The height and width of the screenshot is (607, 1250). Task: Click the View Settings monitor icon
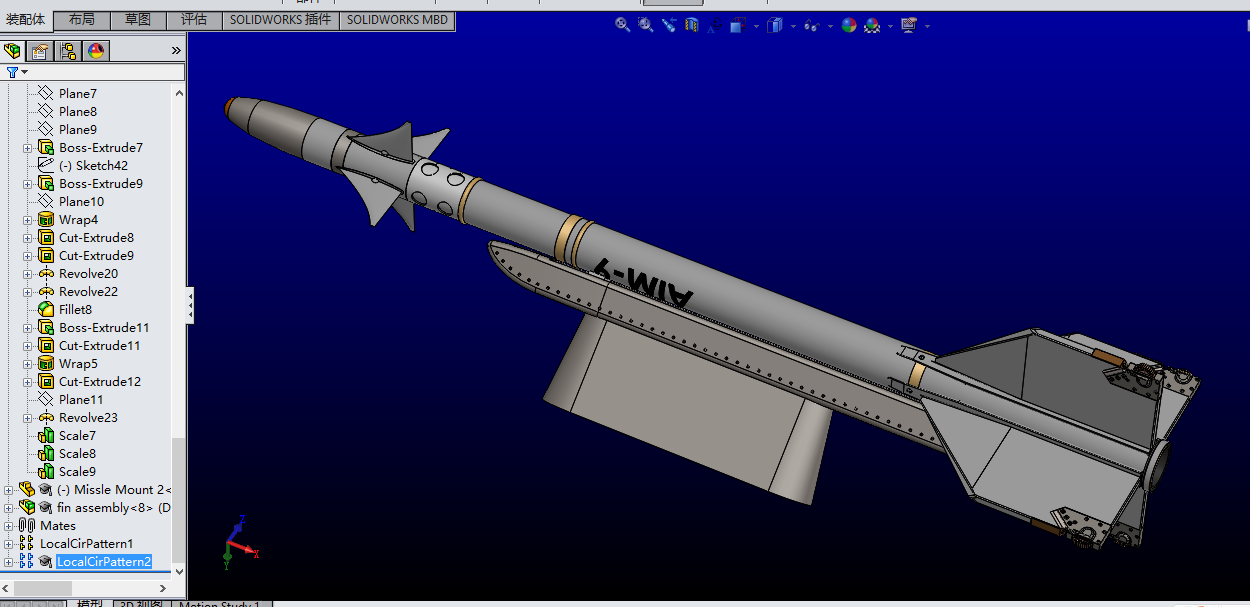(908, 25)
